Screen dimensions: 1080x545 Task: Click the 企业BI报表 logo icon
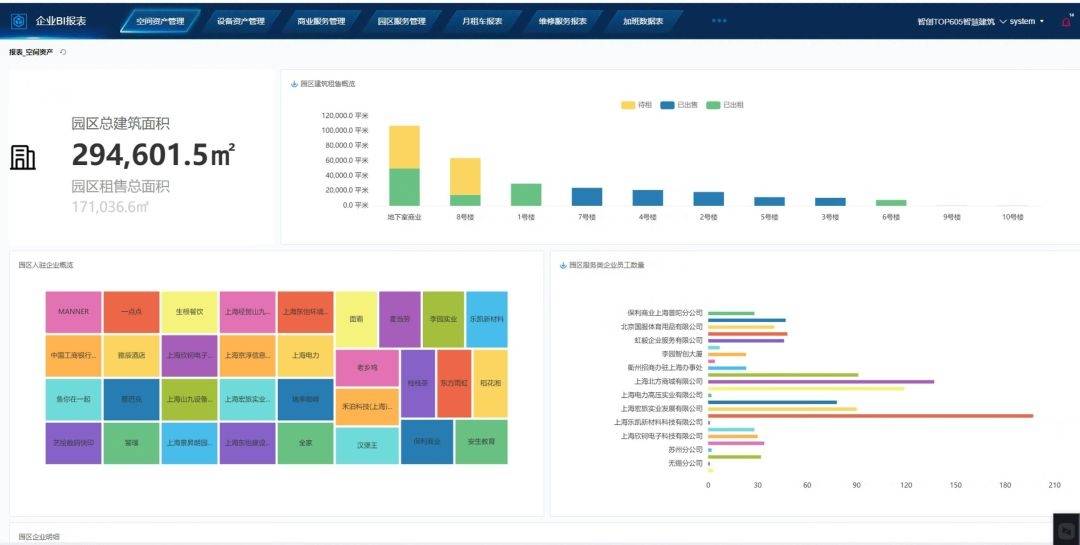point(19,21)
